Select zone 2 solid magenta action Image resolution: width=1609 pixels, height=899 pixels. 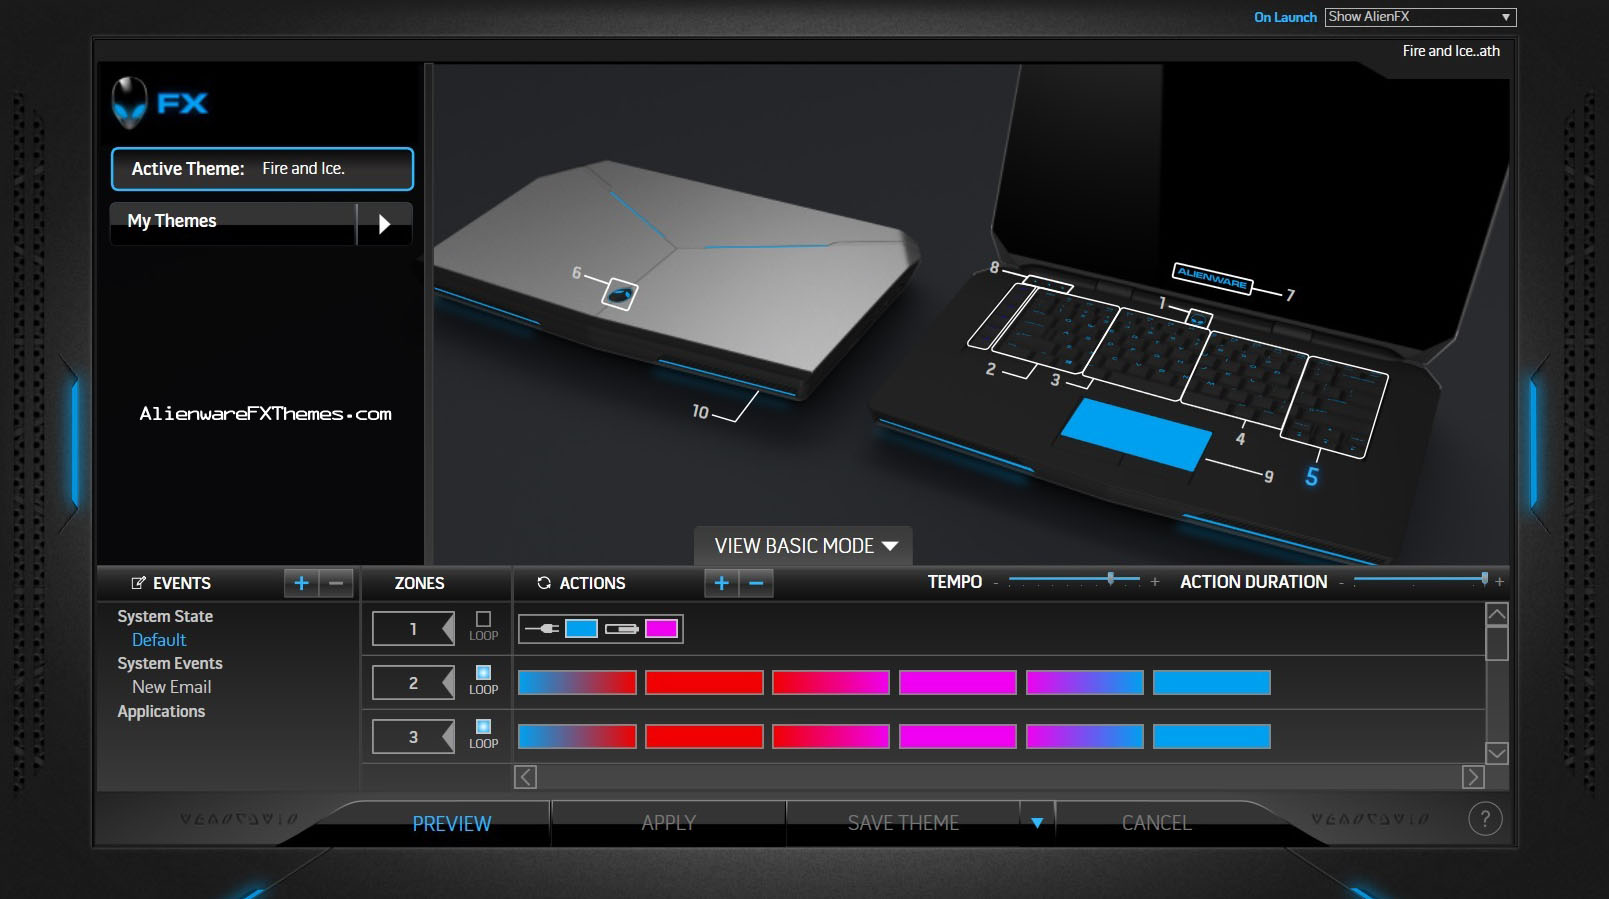coord(958,683)
